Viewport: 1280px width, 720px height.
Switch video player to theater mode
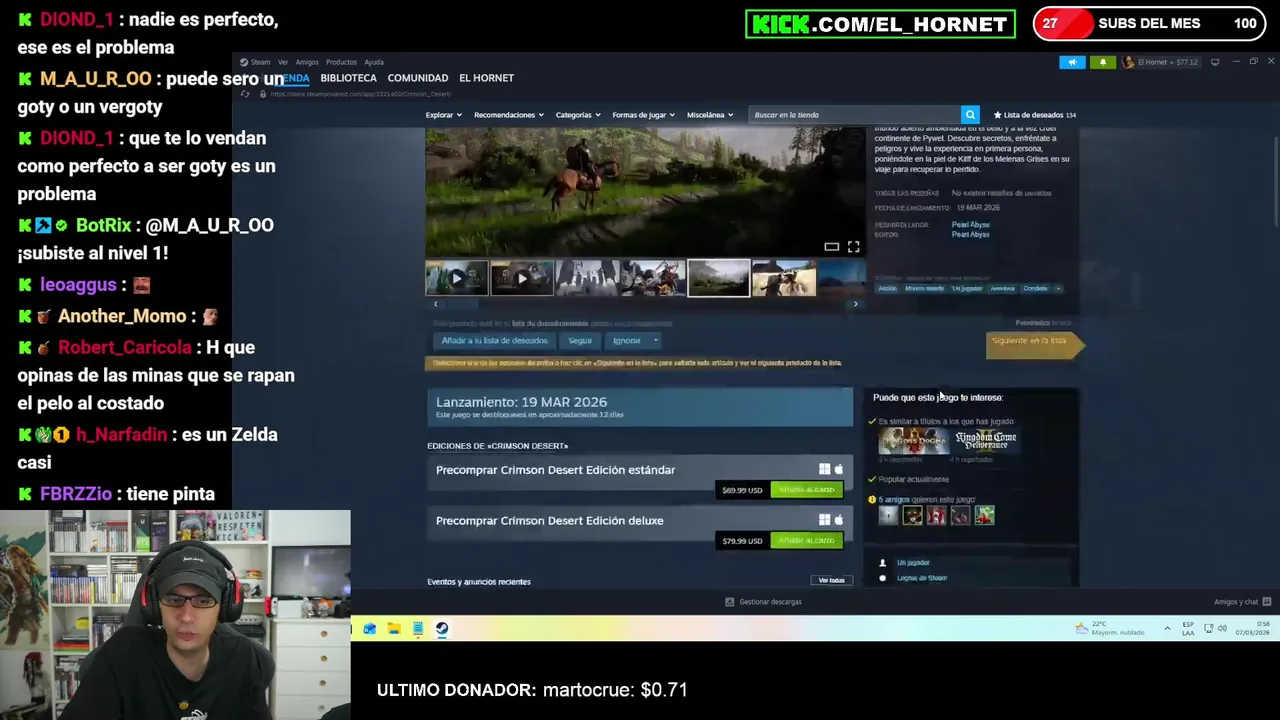point(831,246)
